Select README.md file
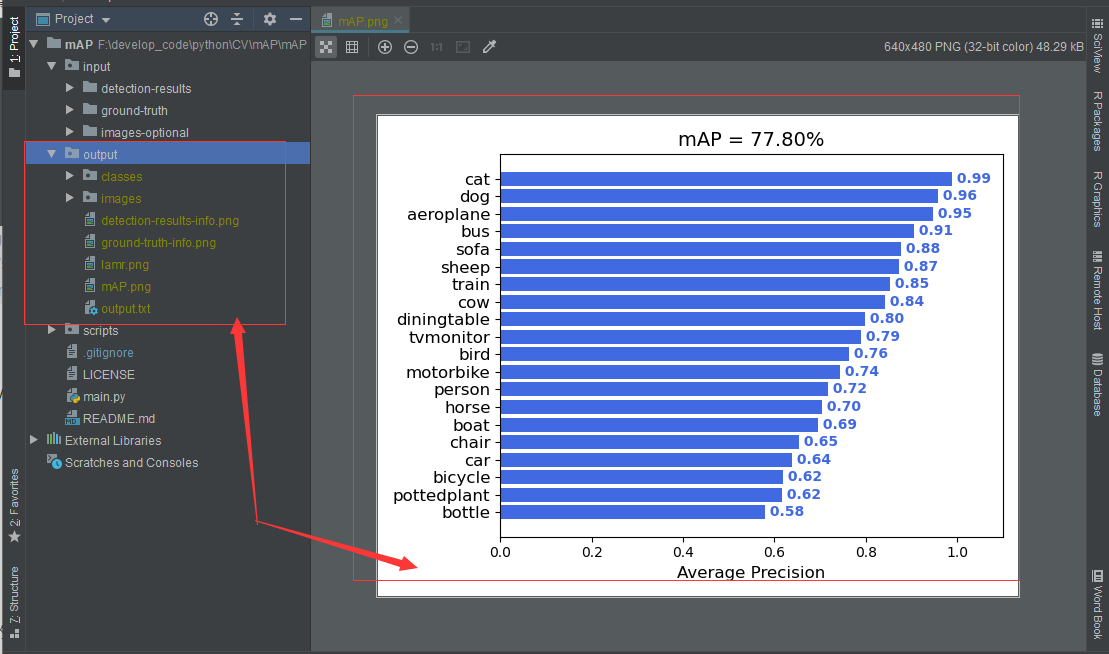 [119, 419]
